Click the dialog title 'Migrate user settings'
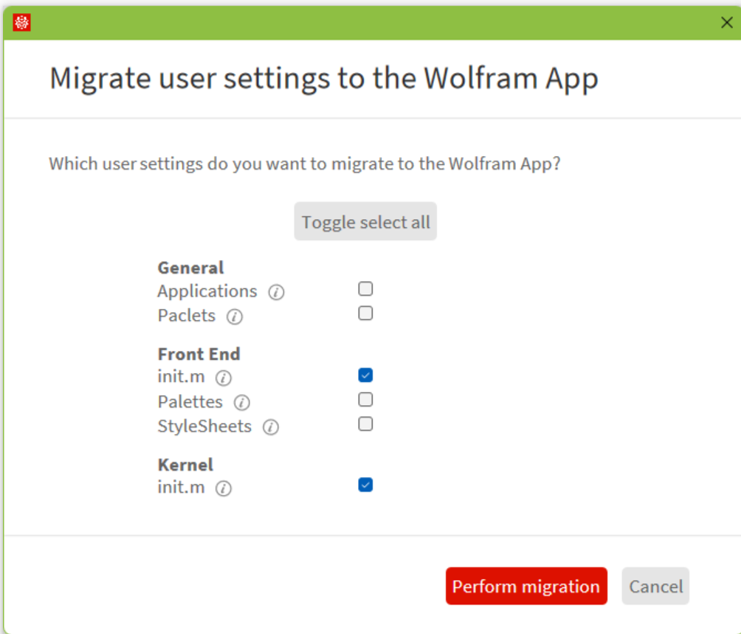Image resolution: width=741 pixels, height=634 pixels. point(324,79)
